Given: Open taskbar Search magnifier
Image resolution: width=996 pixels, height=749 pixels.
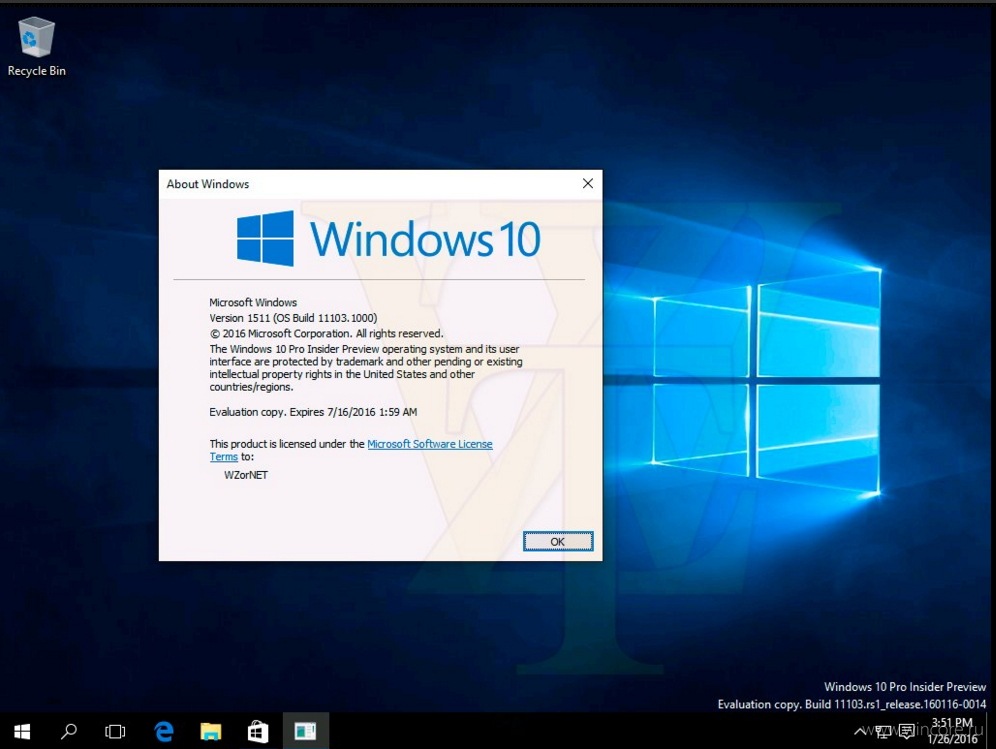Looking at the screenshot, I should click(69, 731).
